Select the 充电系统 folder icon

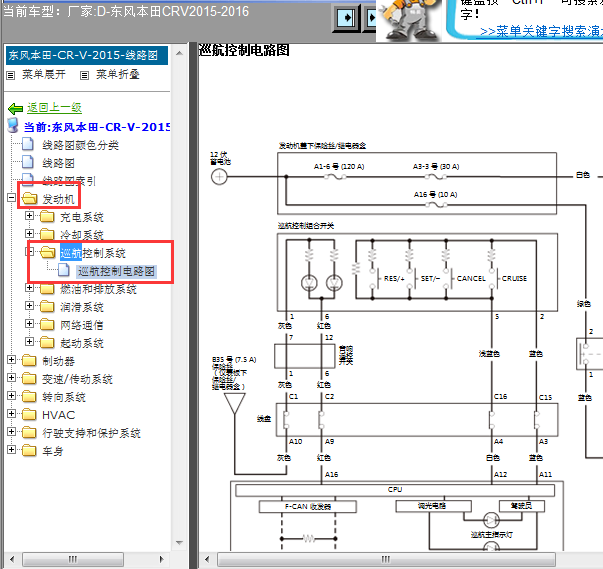pyautogui.click(x=47, y=216)
